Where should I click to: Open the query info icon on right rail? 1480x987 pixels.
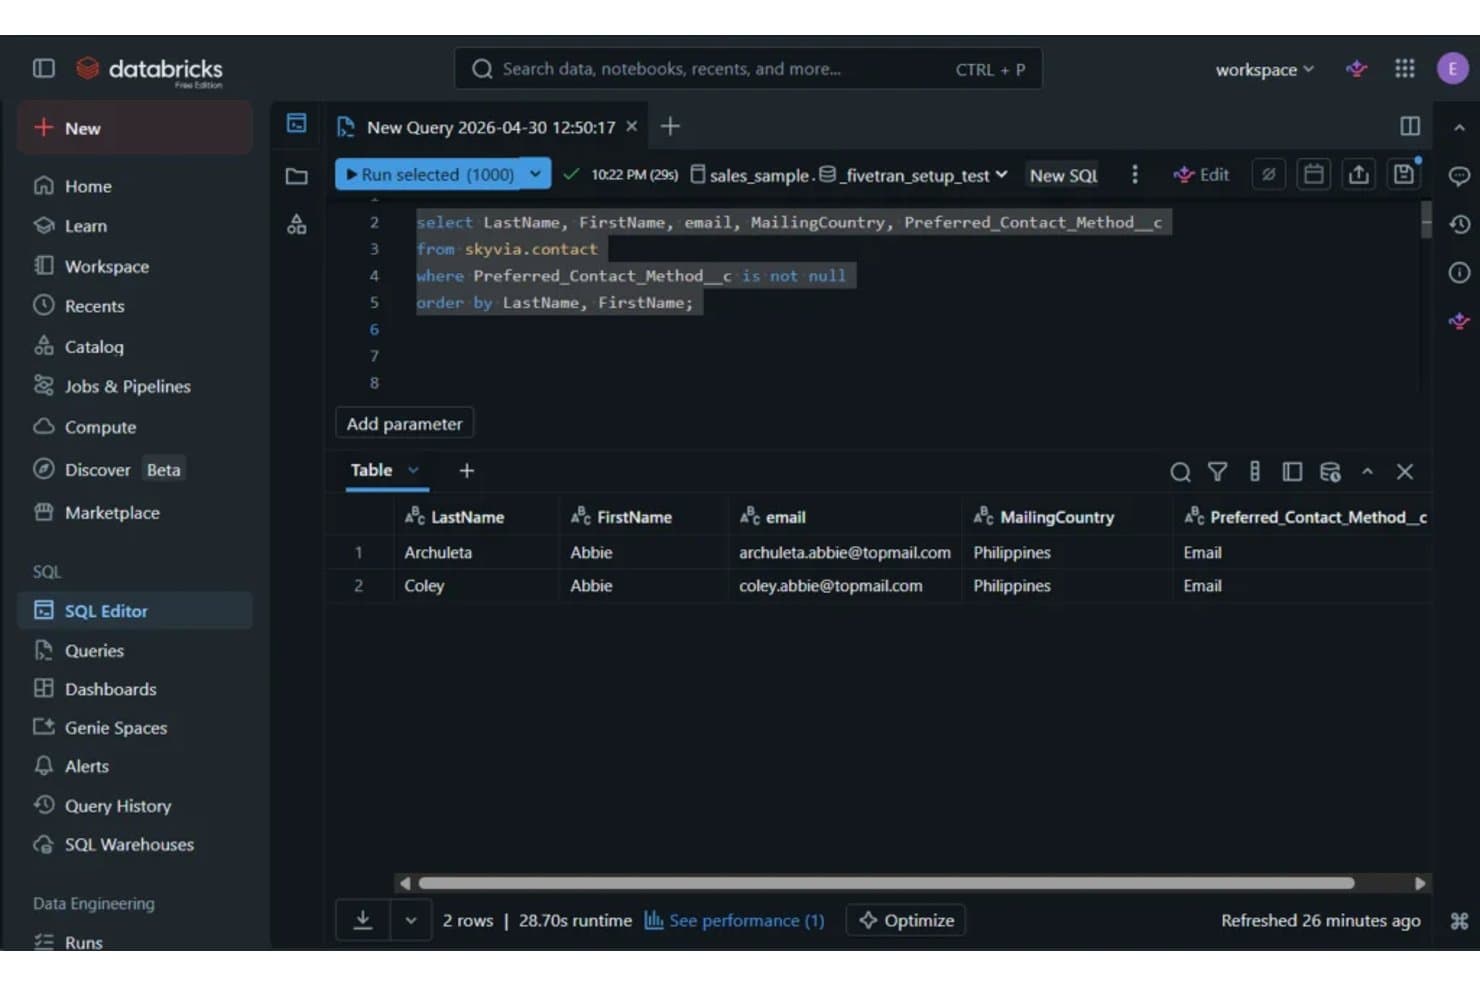1459,272
